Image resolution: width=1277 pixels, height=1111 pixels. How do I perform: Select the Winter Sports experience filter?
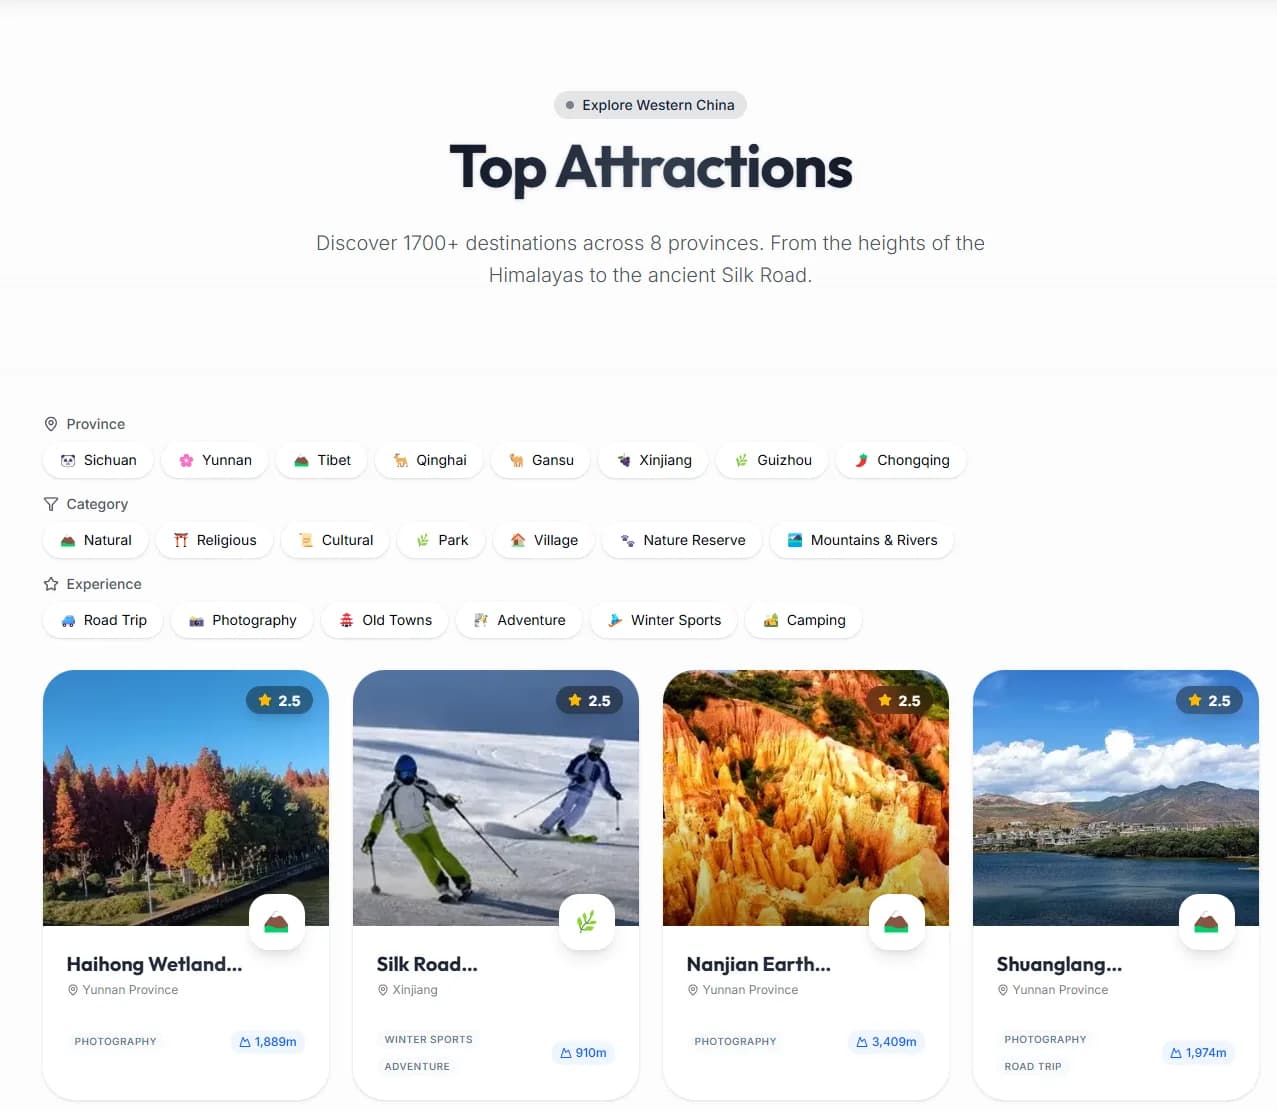664,620
